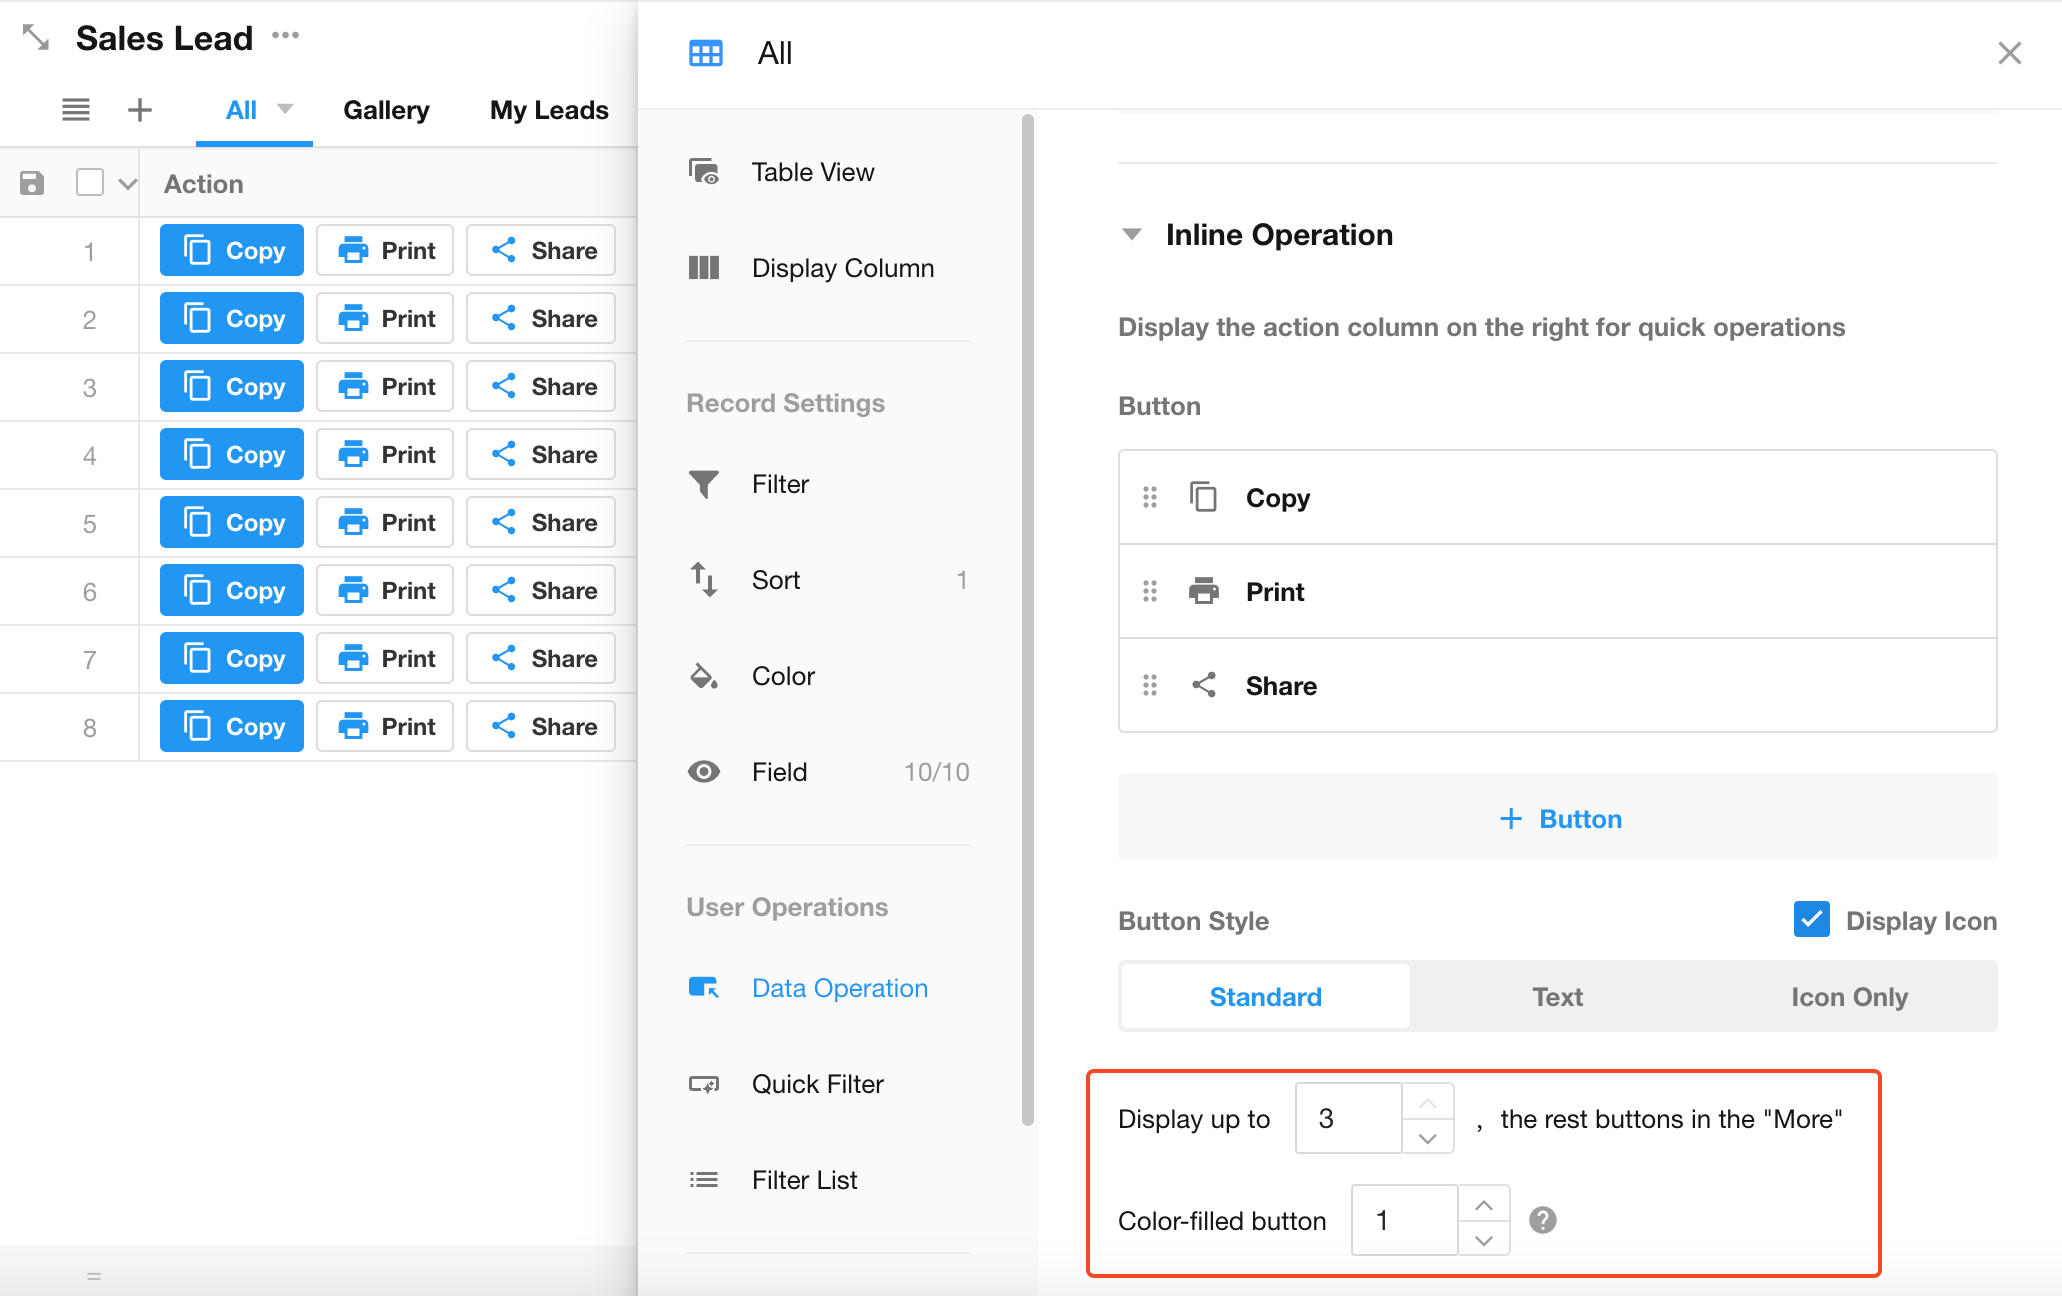This screenshot has width=2062, height=1296.
Task: Open the Data Operation menu item
Action: [839, 988]
